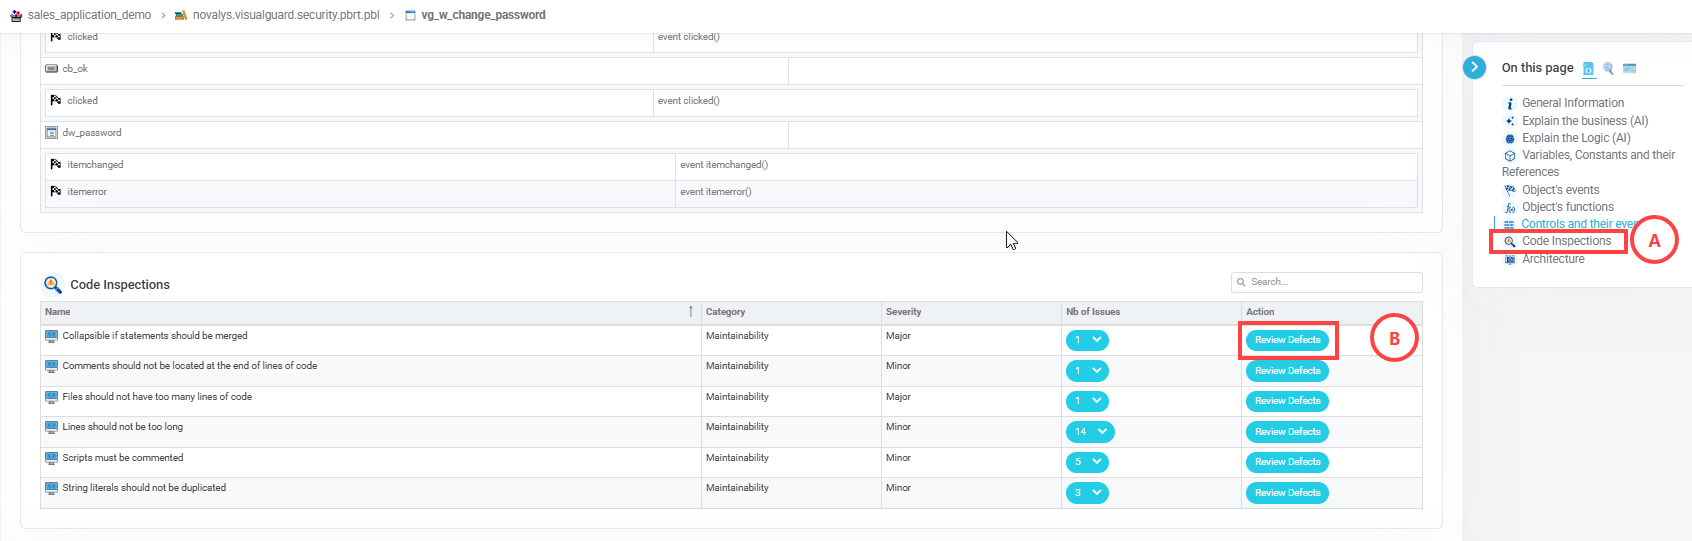Click the cb_ok button control icon
The width and height of the screenshot is (1692, 541).
[52, 69]
